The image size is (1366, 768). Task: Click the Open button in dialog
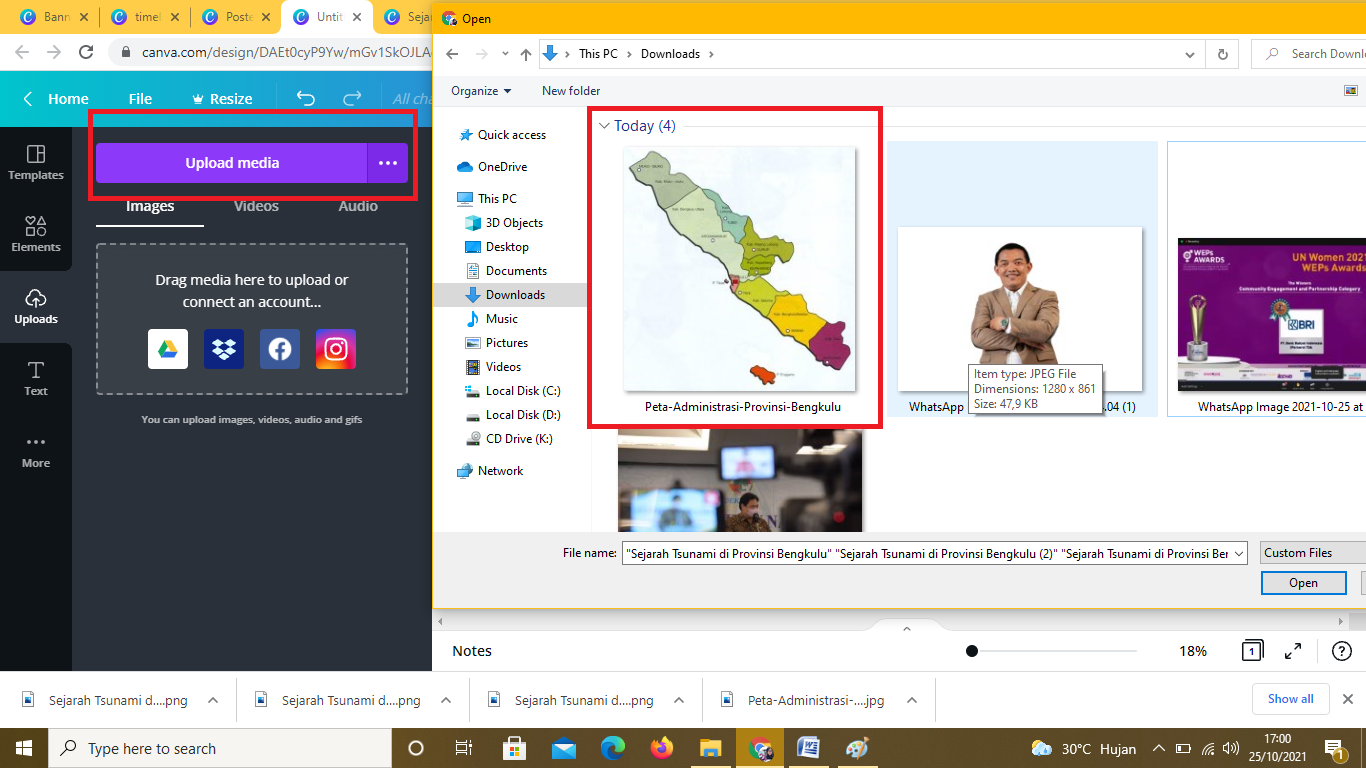click(1303, 583)
